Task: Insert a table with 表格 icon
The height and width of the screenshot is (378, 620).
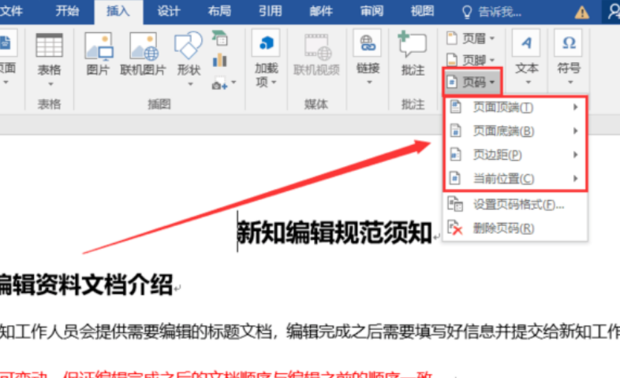Action: (x=49, y=45)
